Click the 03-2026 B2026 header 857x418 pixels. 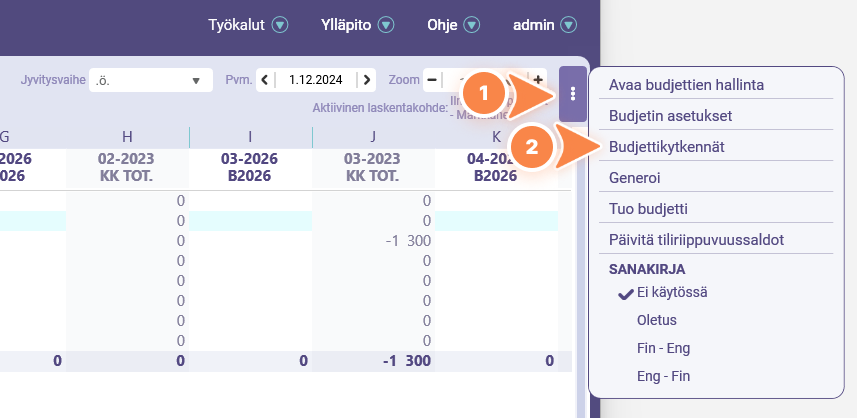(x=250, y=167)
